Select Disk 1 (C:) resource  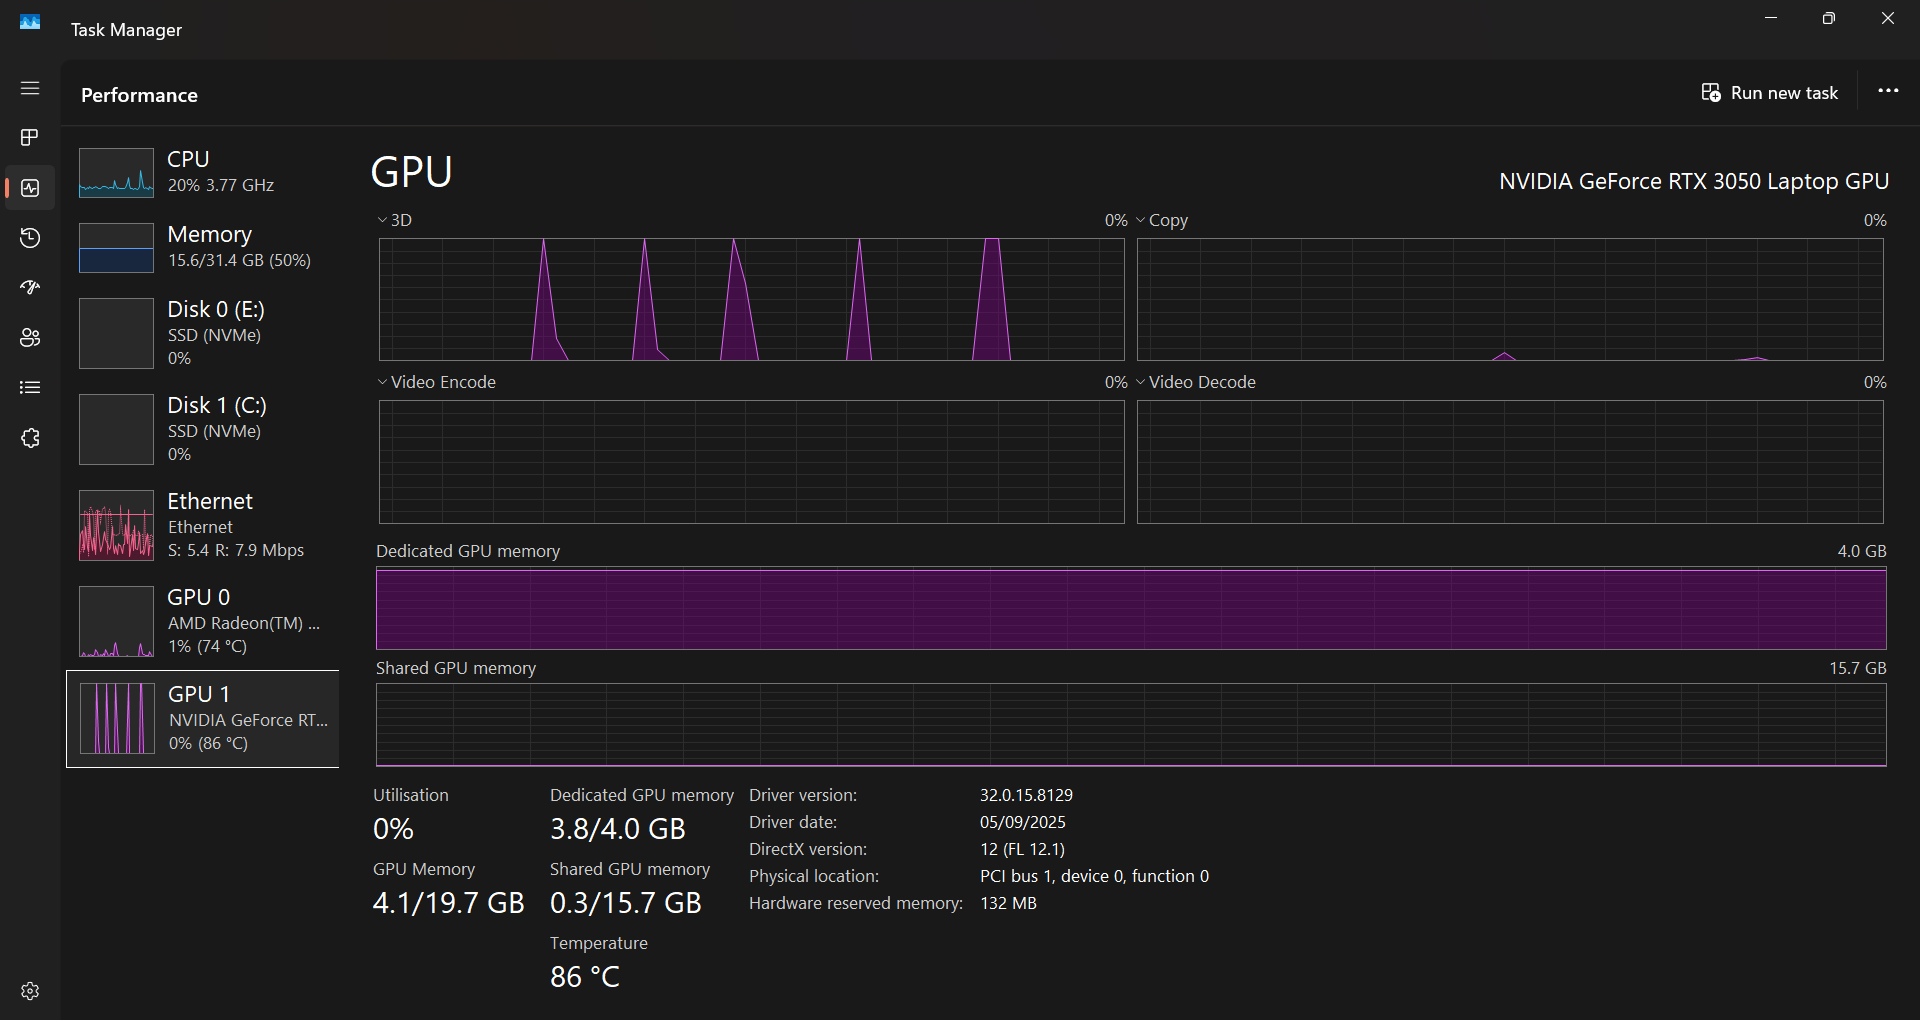[203, 429]
